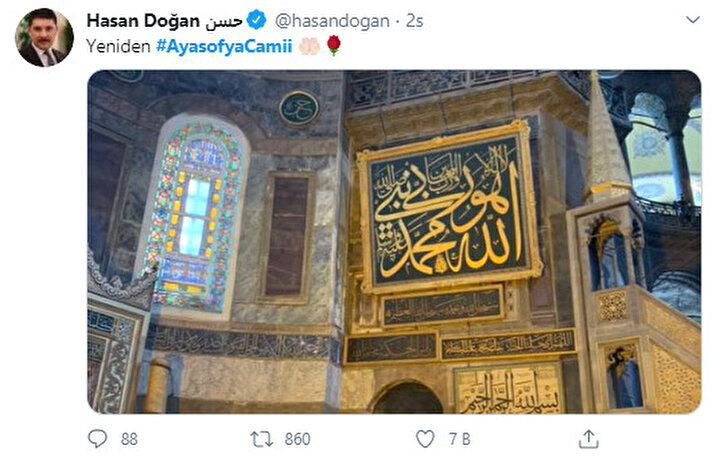Viewport: 720px width, 461px height.
Task: View the attached Hagia Sophia photo
Action: pyautogui.click(x=394, y=242)
